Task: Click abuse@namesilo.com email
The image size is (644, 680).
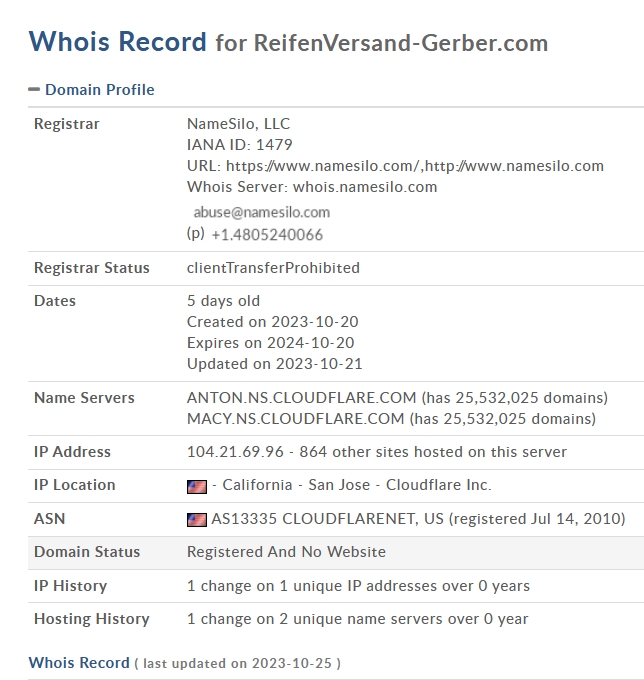Action: (262, 212)
